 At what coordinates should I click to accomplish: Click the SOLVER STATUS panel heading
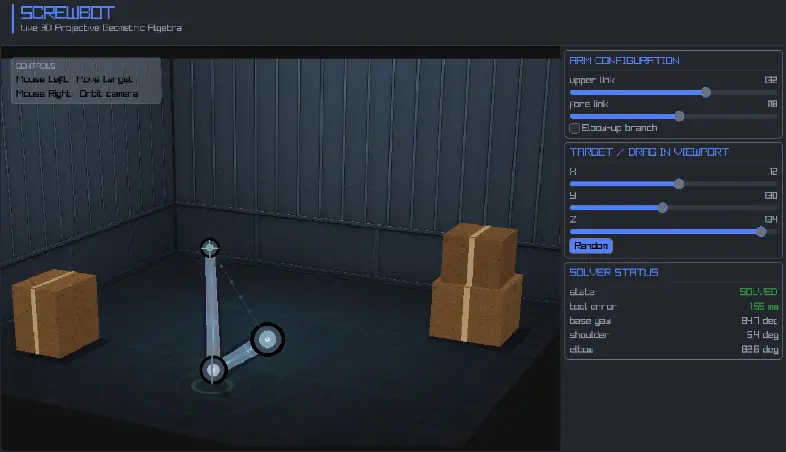pyautogui.click(x=614, y=272)
